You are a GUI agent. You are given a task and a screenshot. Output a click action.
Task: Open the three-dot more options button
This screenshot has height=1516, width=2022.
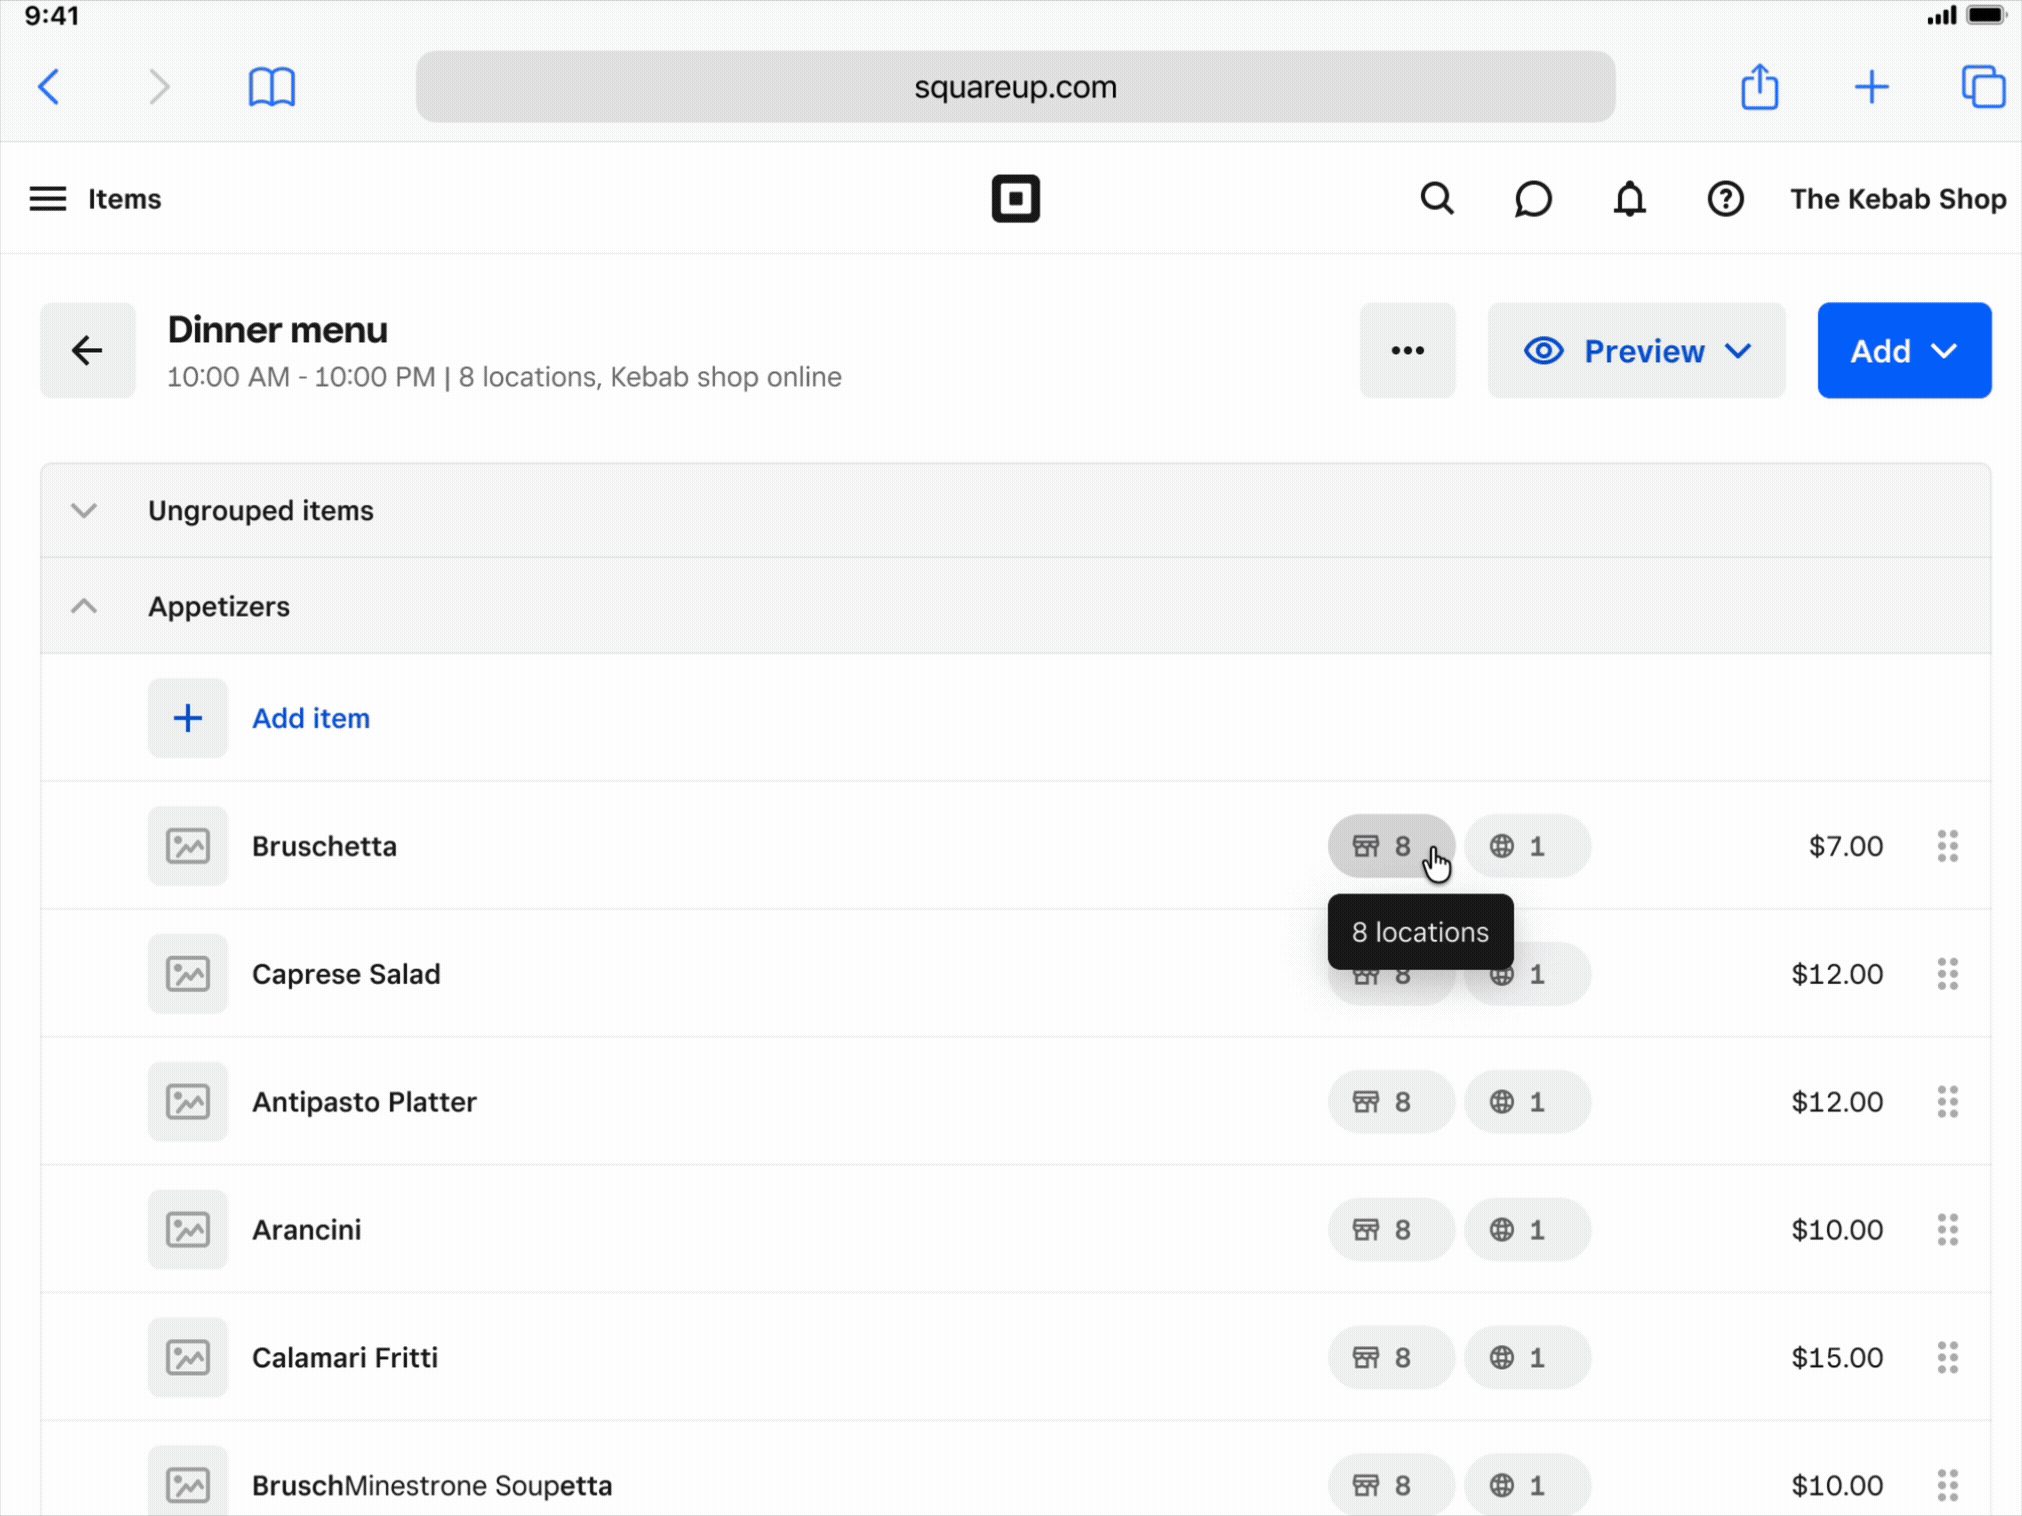pyautogui.click(x=1407, y=351)
